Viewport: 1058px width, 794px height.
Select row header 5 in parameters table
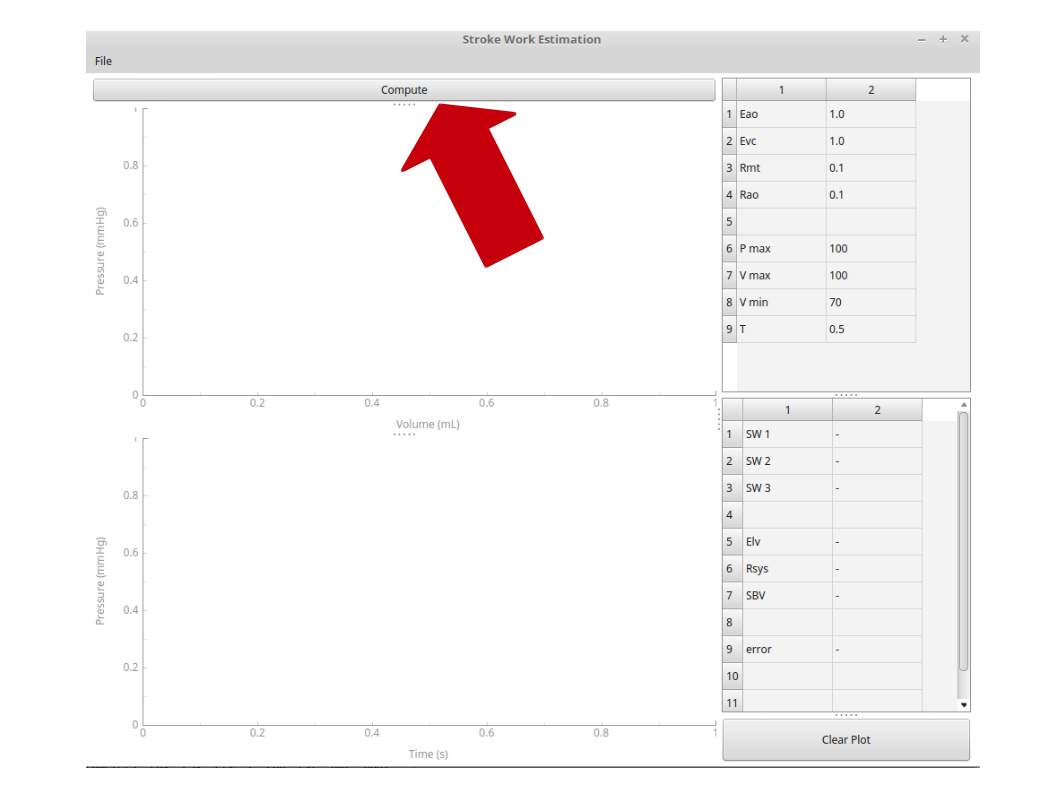point(729,221)
